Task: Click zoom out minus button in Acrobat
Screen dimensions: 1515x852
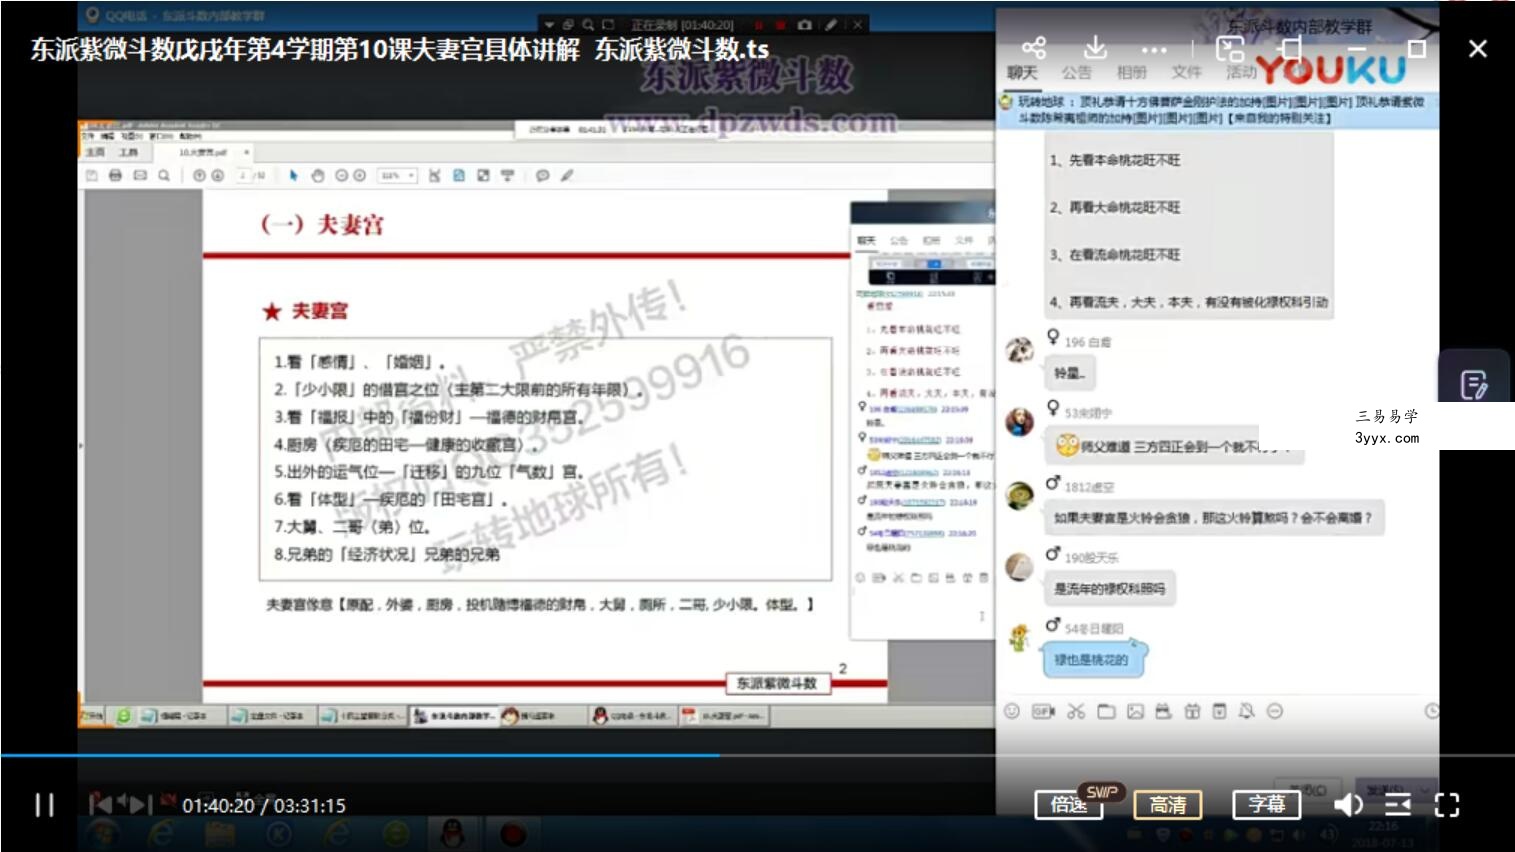Action: pyautogui.click(x=341, y=175)
